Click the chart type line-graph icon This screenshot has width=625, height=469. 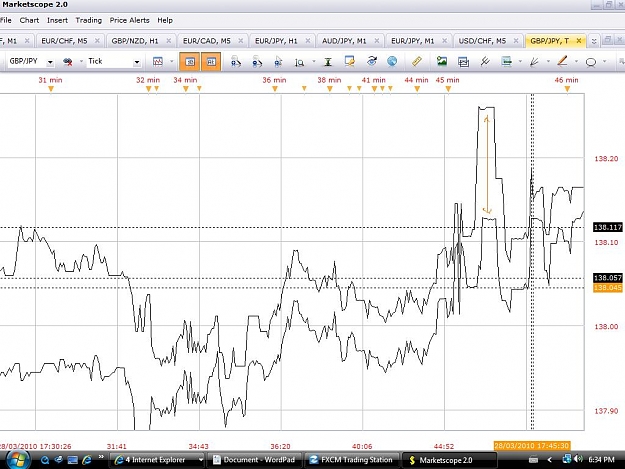pos(158,61)
